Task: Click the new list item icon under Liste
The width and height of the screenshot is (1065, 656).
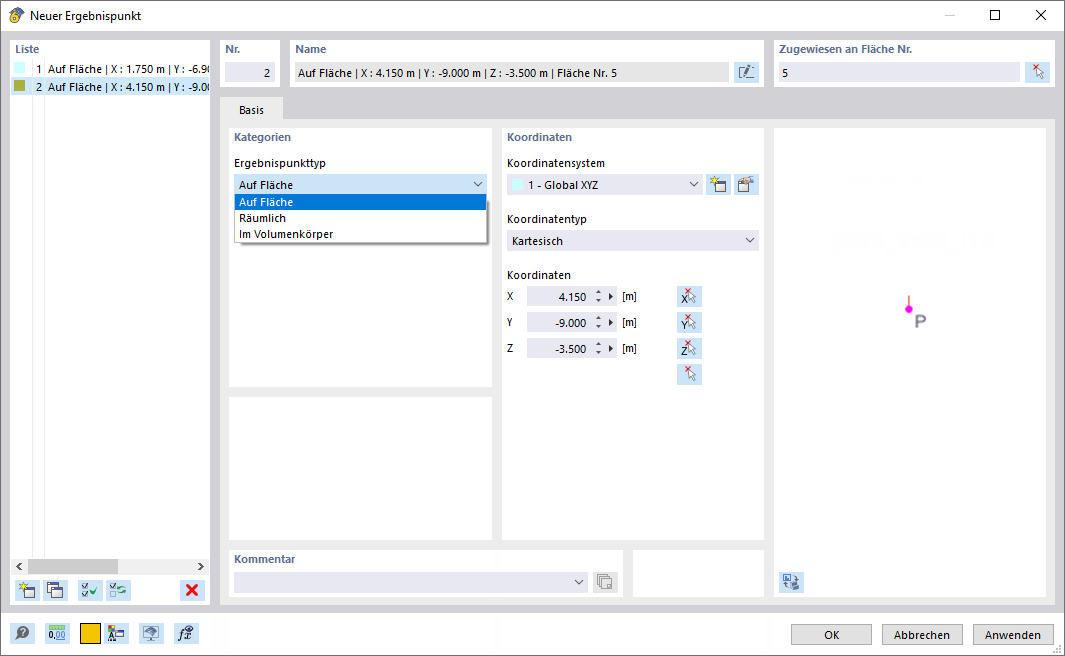Action: coord(27,590)
